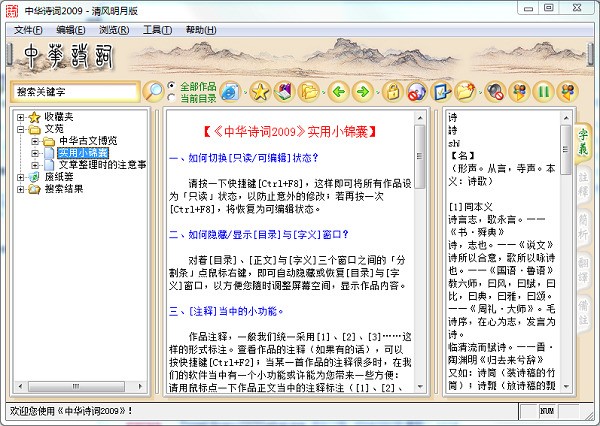This screenshot has width=600, height=426.
Task: Click the document with pen edit icon
Action: (x=441, y=92)
